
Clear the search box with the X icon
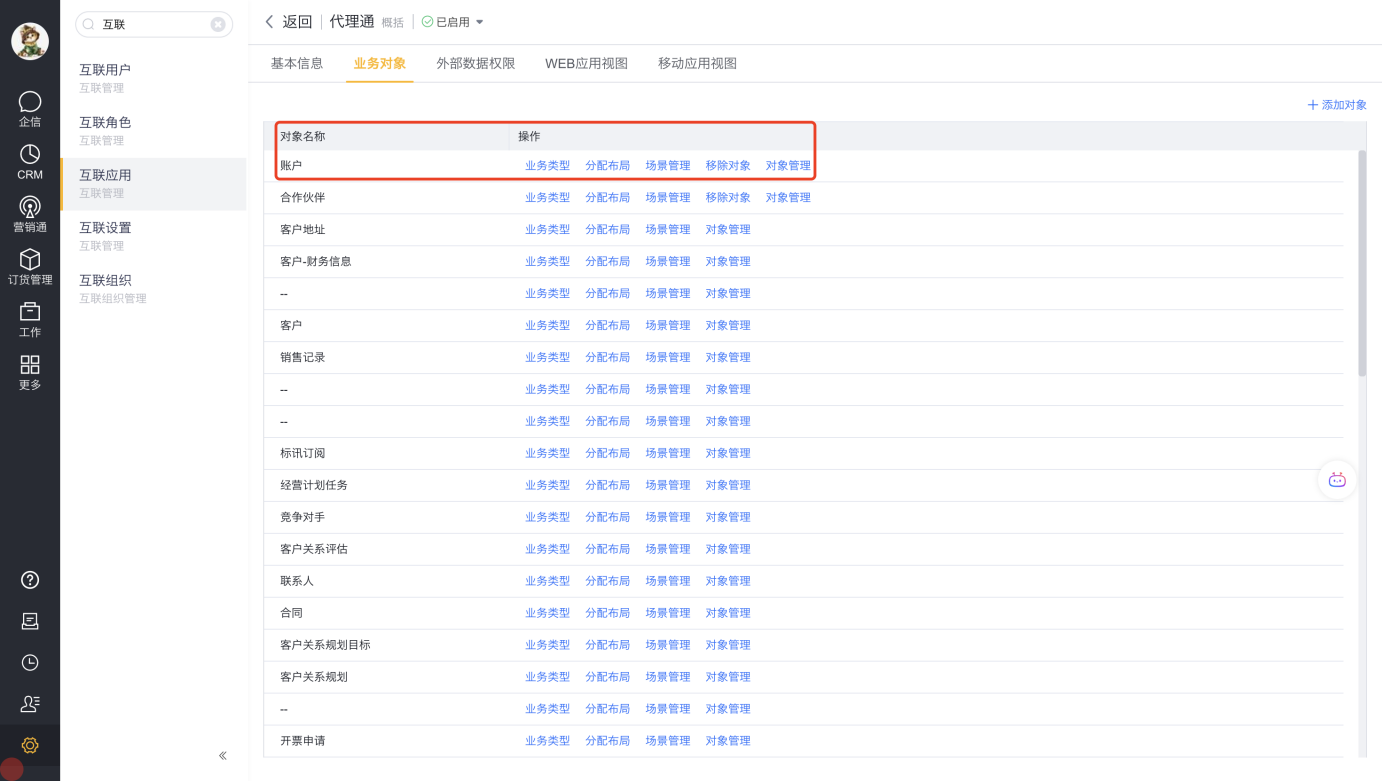(218, 24)
